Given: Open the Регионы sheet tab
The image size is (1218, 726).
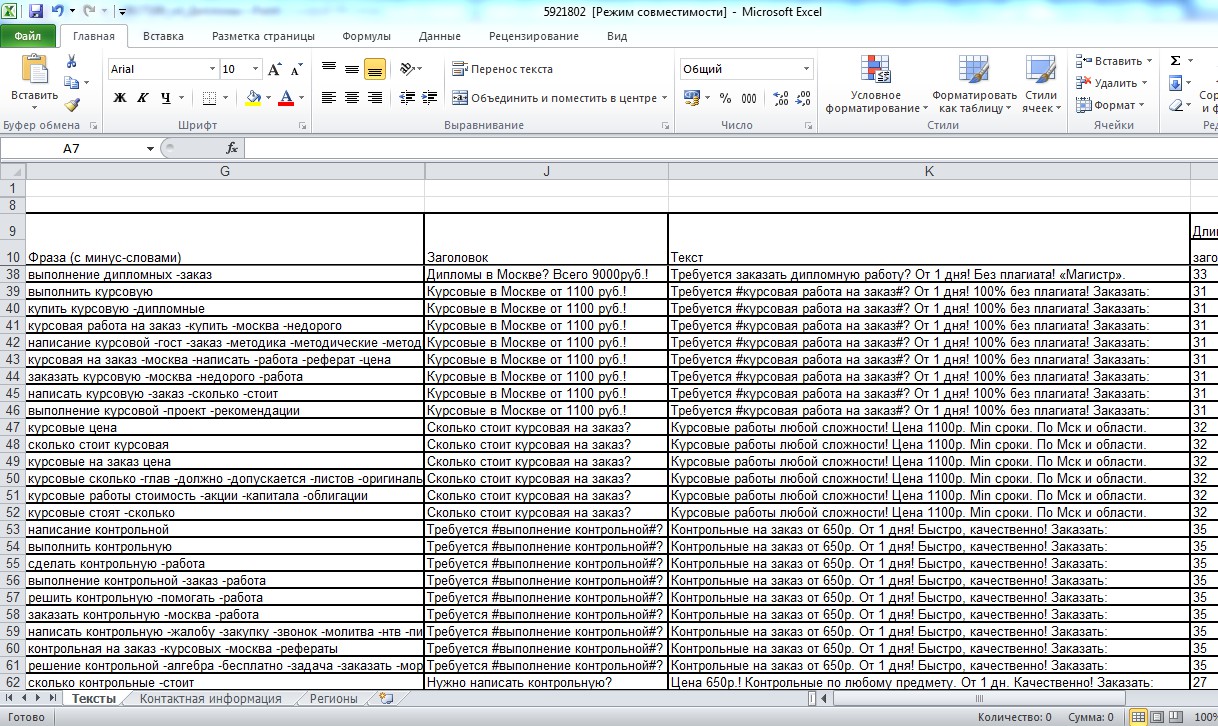Looking at the screenshot, I should pyautogui.click(x=333, y=699).
